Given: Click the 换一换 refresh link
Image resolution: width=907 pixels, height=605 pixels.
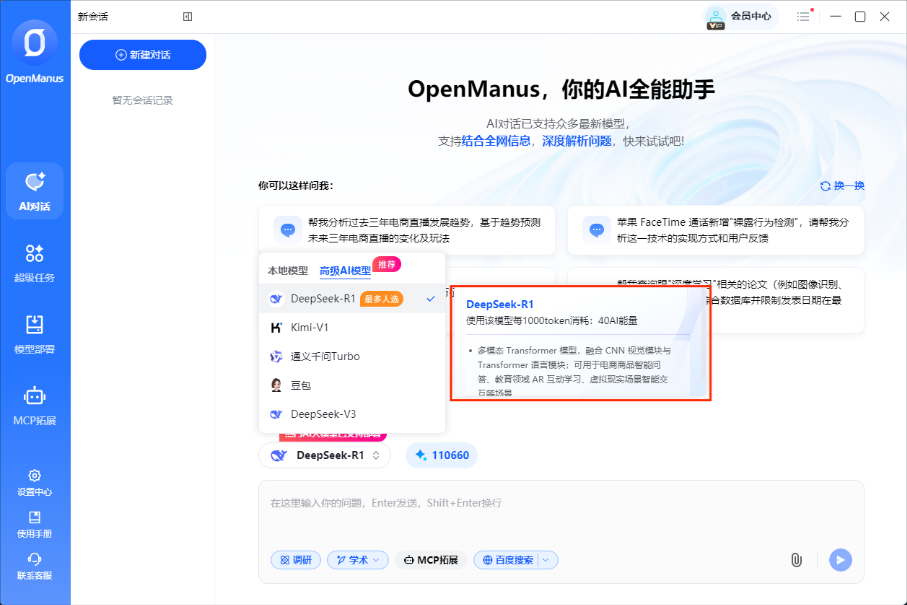Looking at the screenshot, I should click(842, 186).
